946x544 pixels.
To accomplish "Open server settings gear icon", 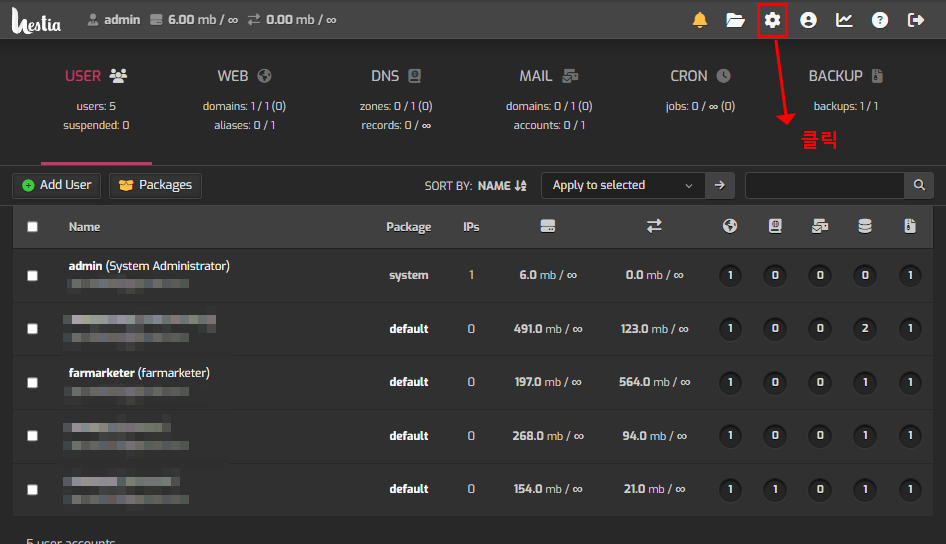I will click(x=772, y=20).
